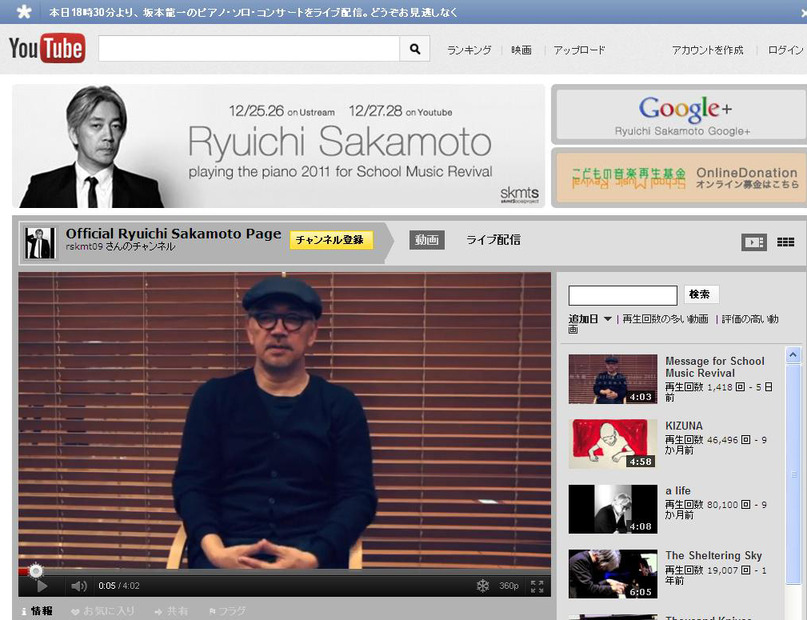Click アカウントを作成 link

coord(707,50)
